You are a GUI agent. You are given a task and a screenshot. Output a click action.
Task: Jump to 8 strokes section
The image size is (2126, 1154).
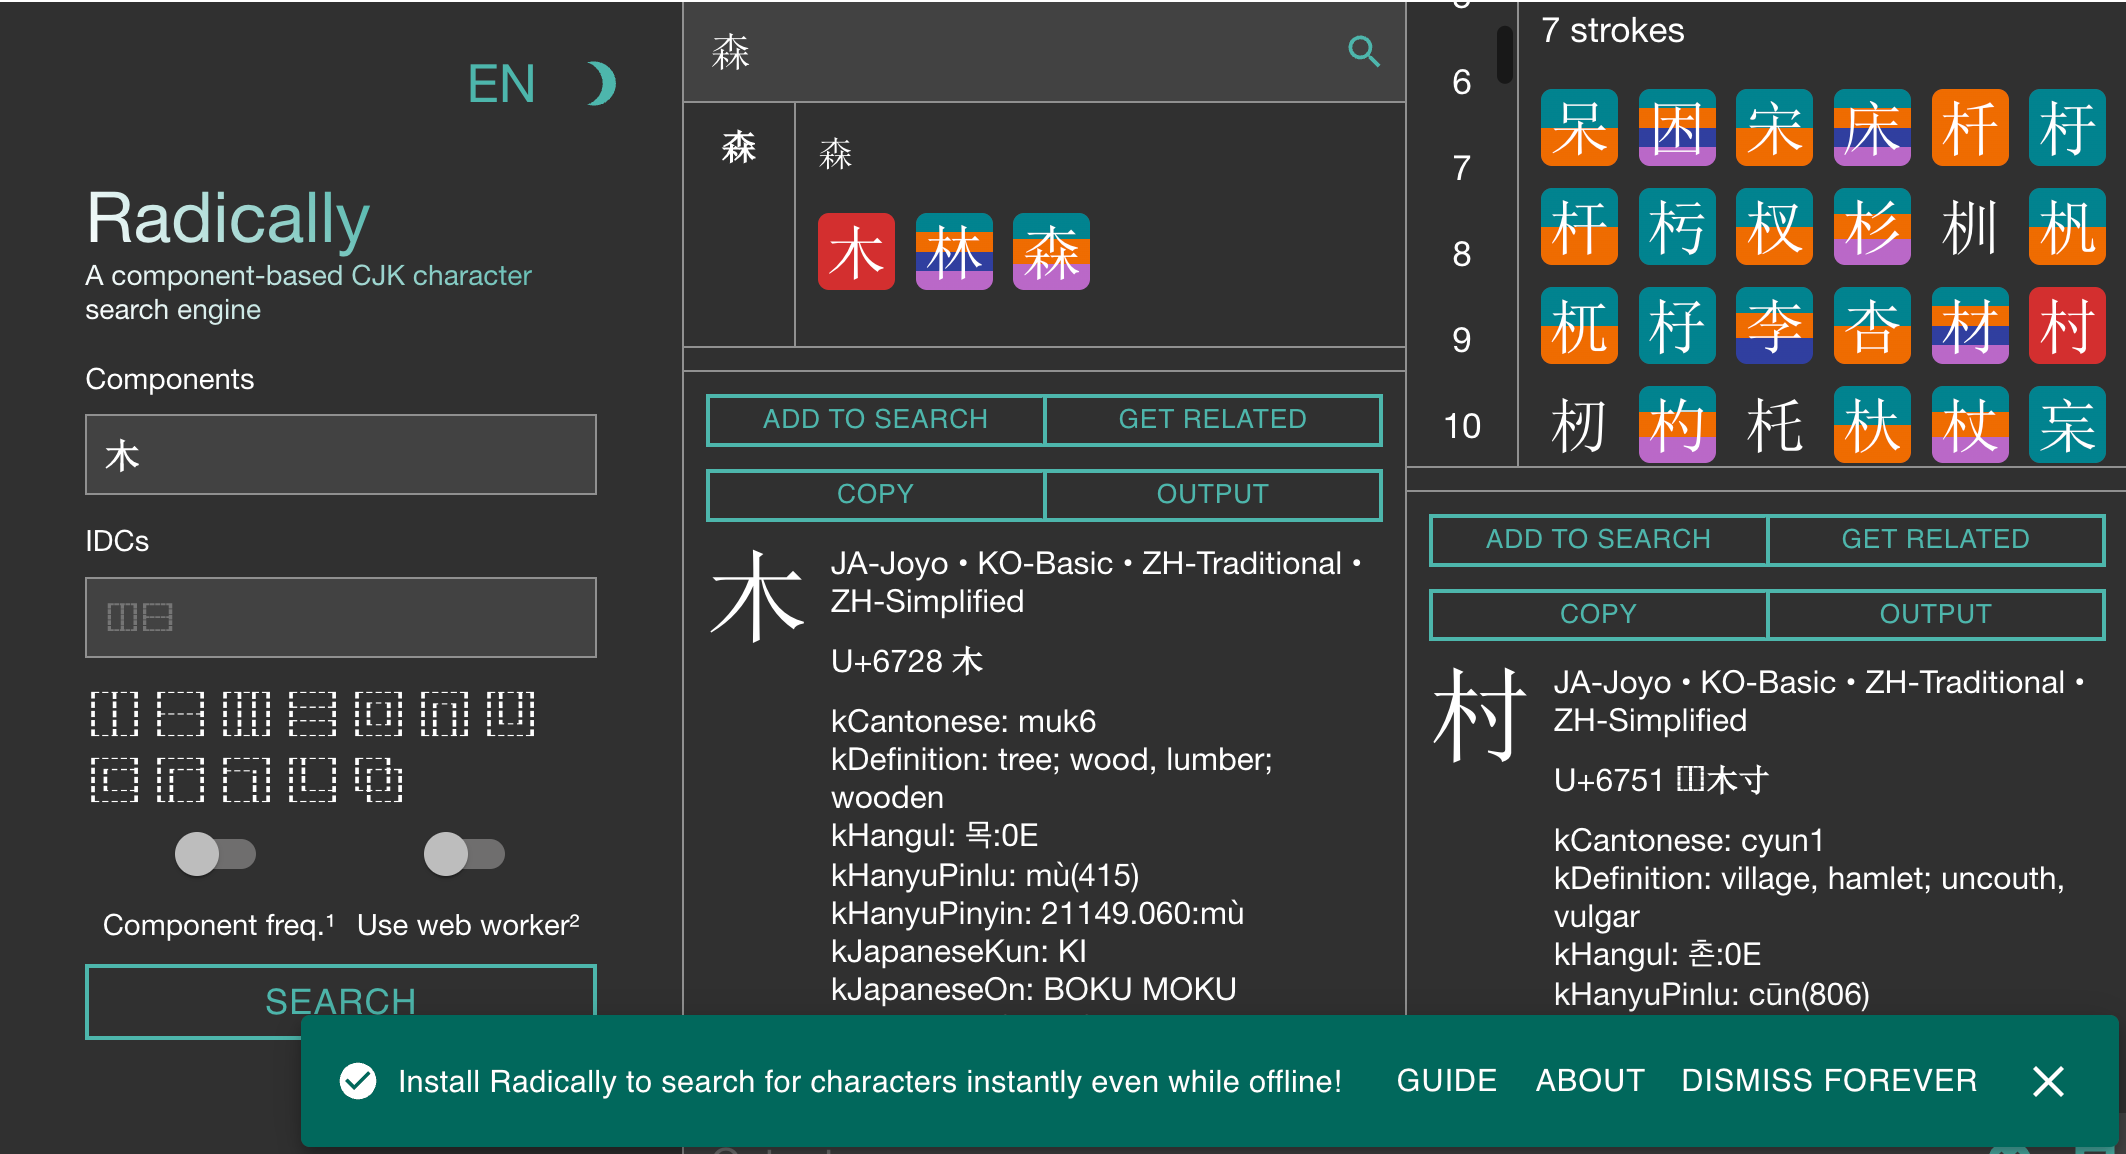tap(1461, 254)
